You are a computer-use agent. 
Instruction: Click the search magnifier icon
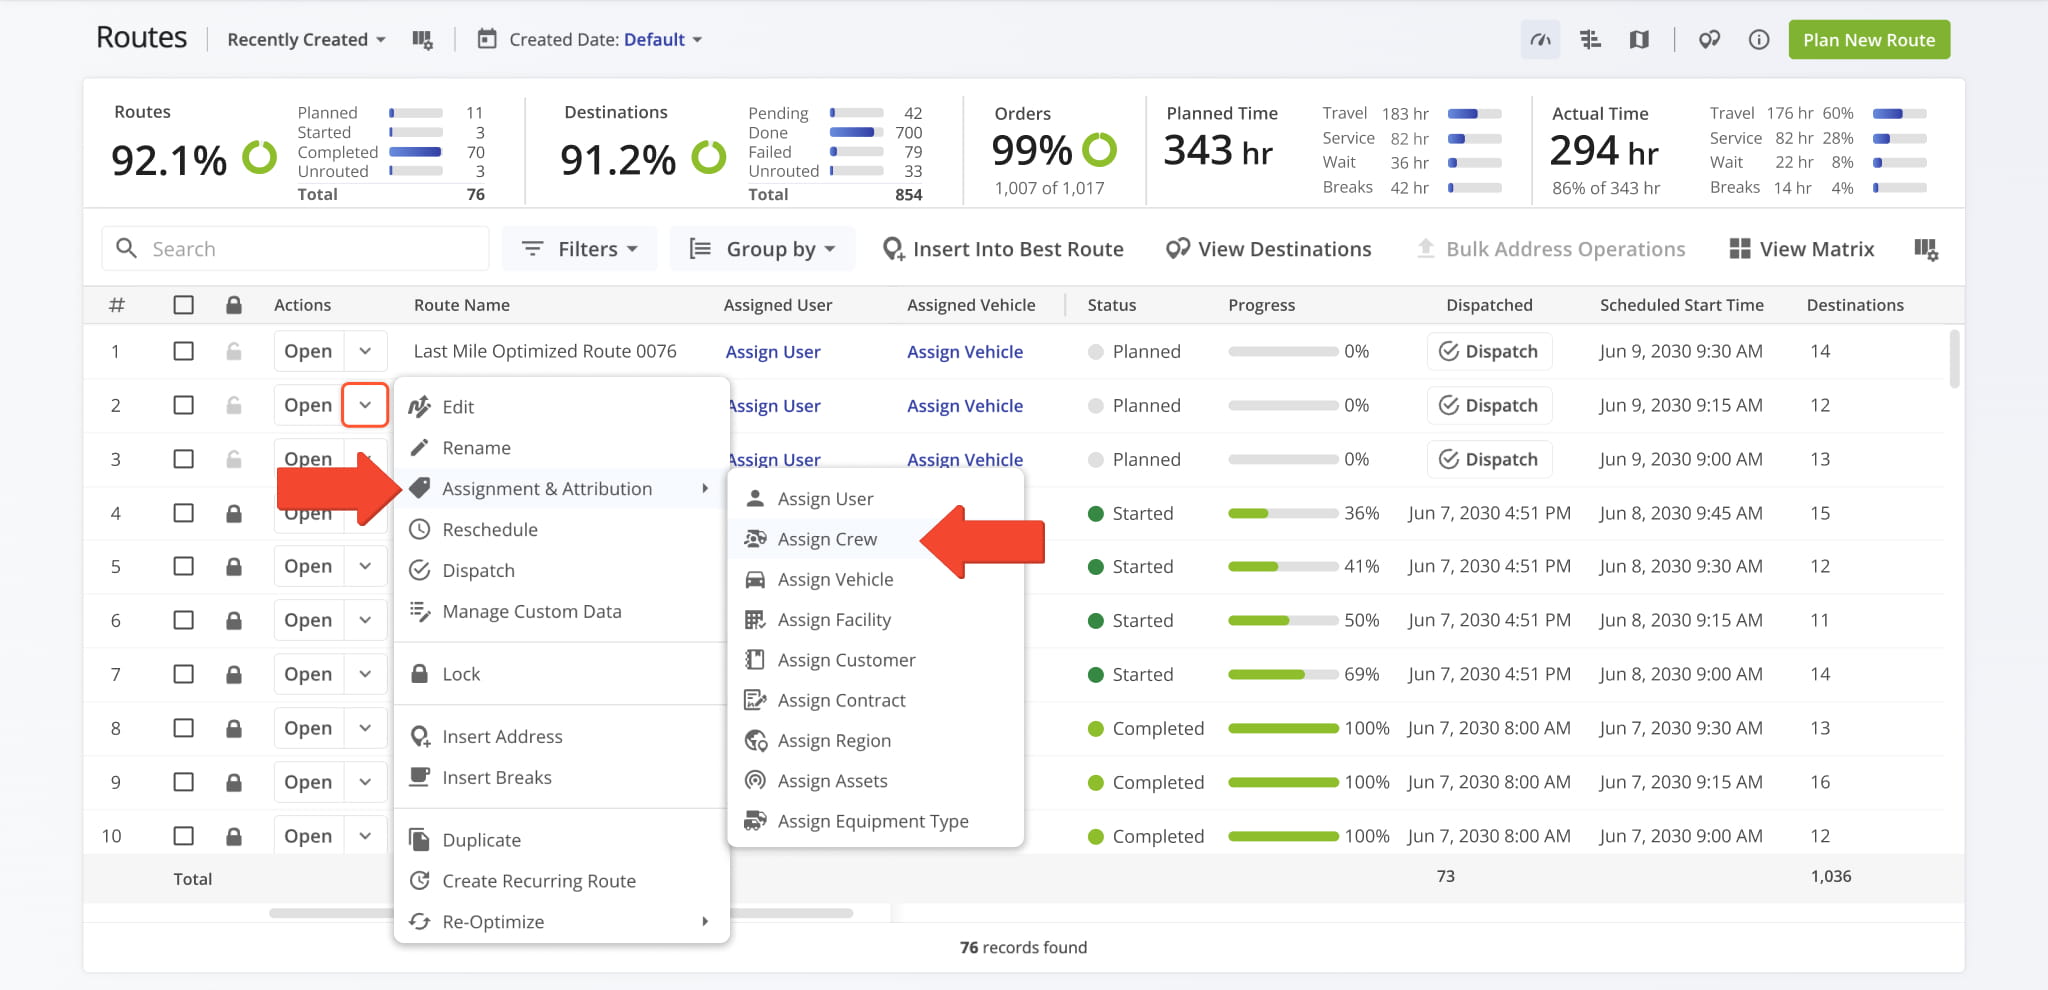point(126,248)
